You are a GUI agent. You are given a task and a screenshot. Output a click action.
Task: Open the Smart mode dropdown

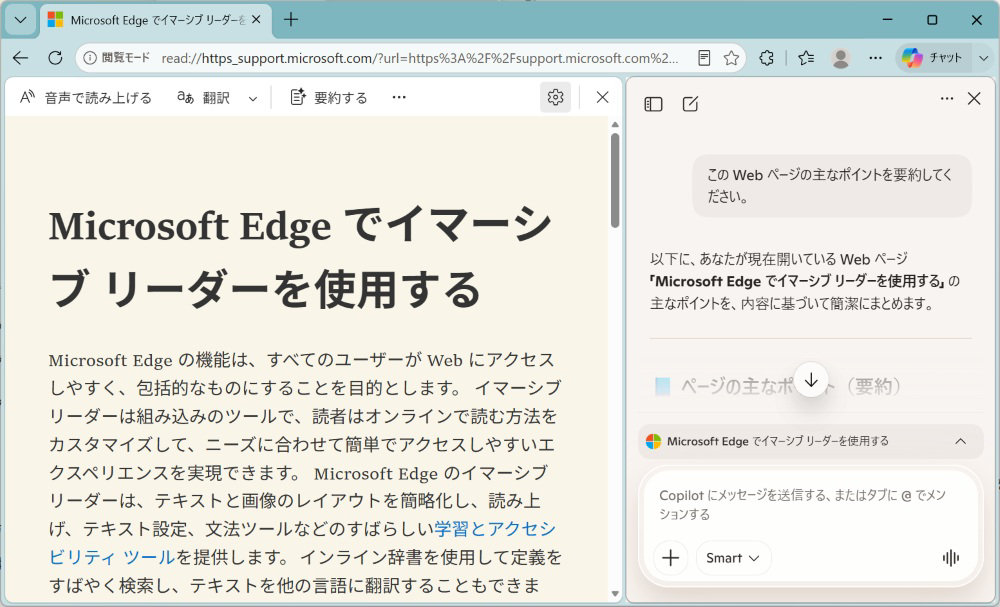tap(733, 558)
